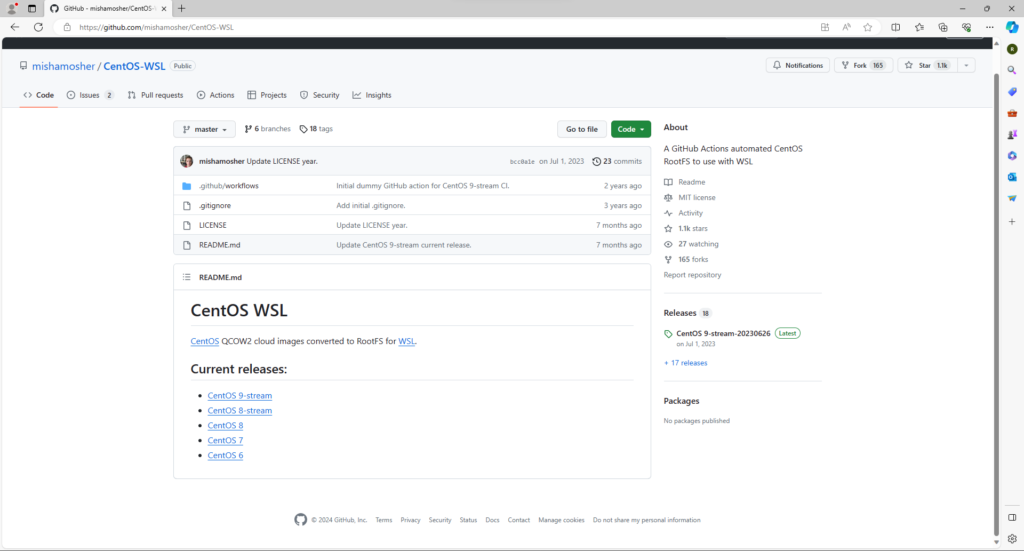Open MIT license link in About

coord(696,197)
